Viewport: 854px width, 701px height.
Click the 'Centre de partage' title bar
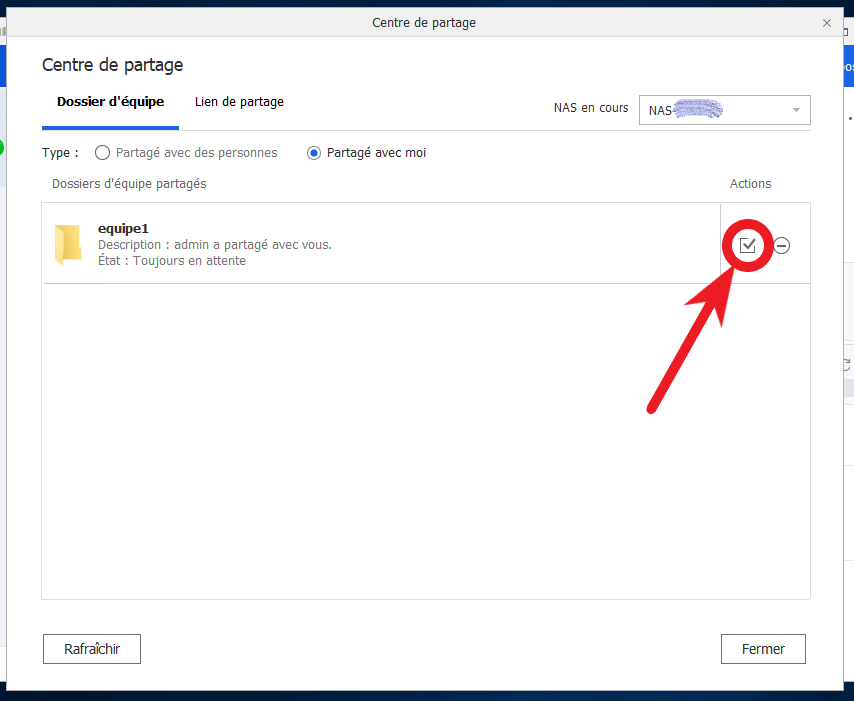click(x=424, y=22)
